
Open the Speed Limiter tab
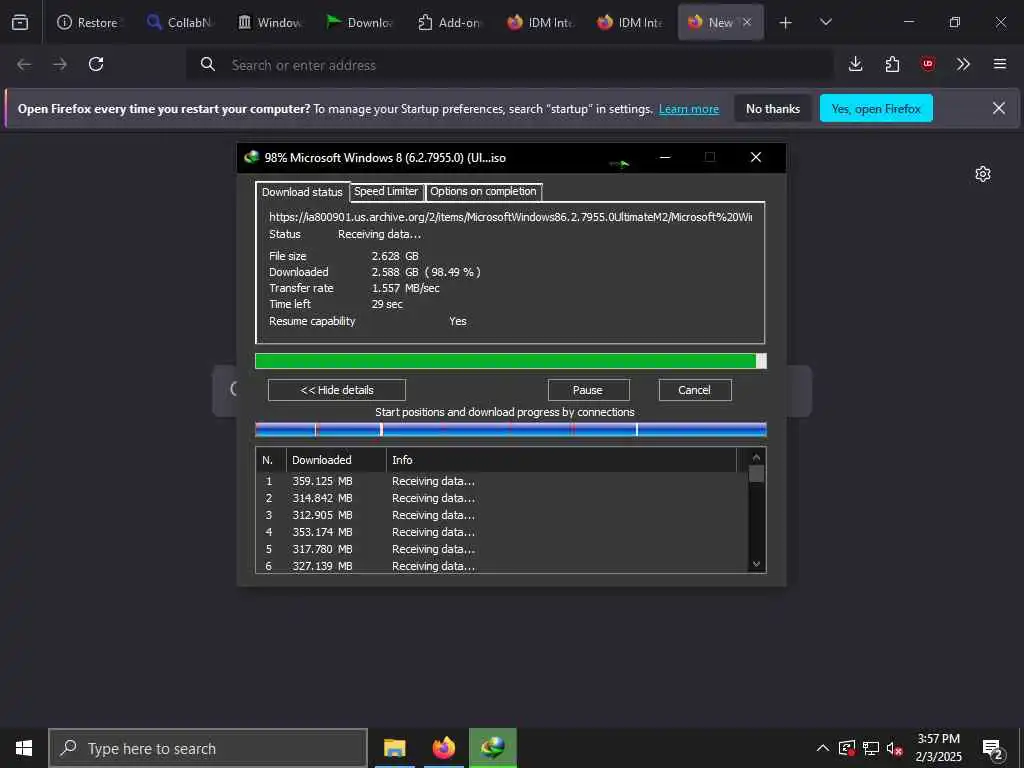click(386, 191)
